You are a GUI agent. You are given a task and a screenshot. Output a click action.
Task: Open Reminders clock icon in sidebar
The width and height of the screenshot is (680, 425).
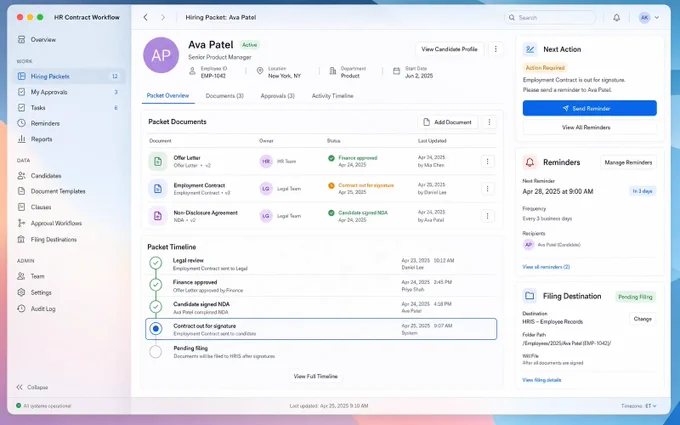pos(21,123)
